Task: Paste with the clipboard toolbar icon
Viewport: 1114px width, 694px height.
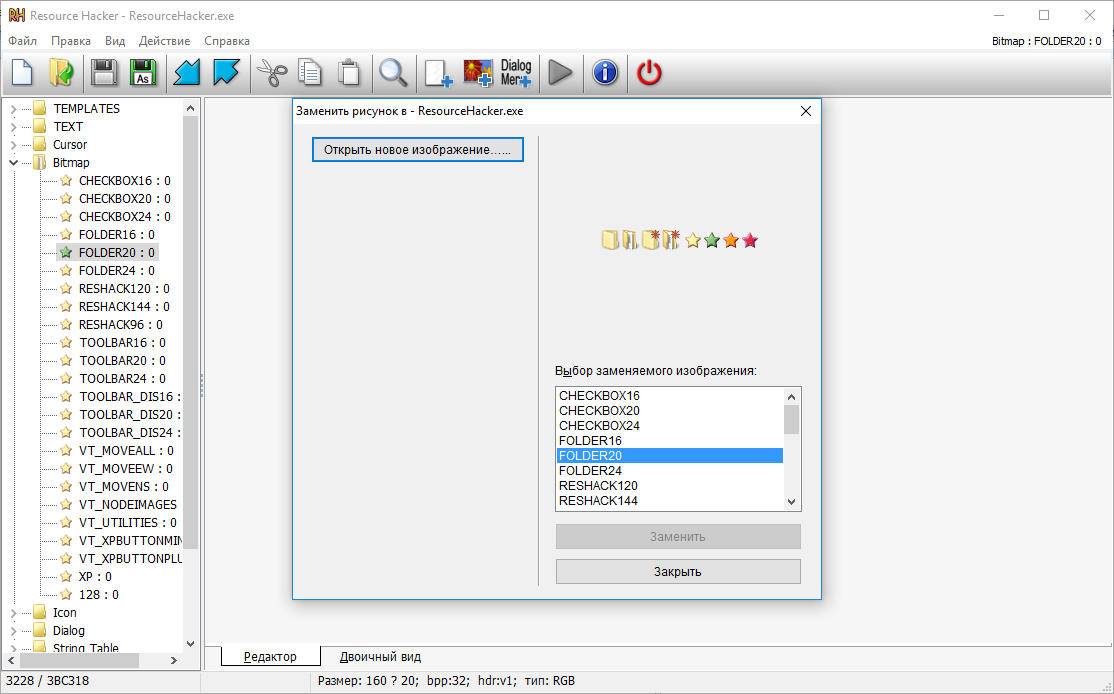Action: coord(349,72)
